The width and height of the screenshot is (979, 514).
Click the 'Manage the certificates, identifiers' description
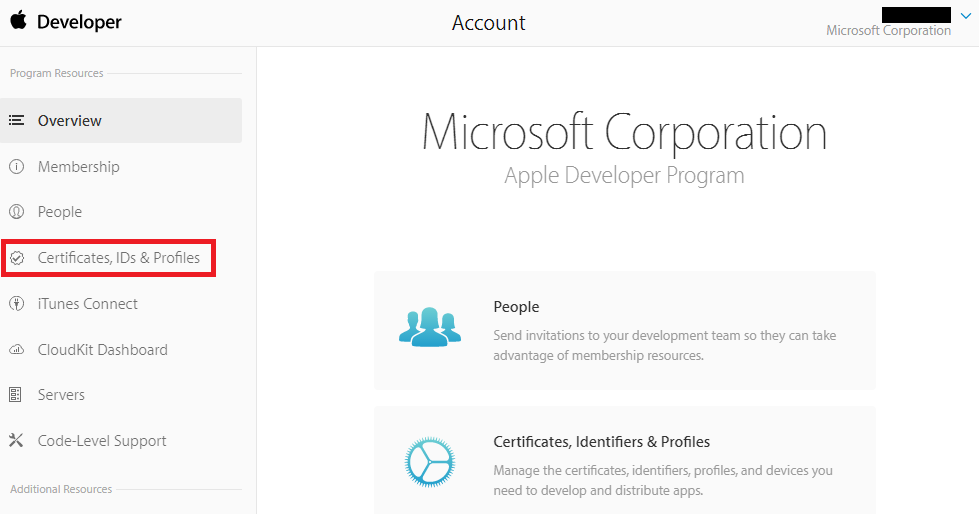[663, 480]
